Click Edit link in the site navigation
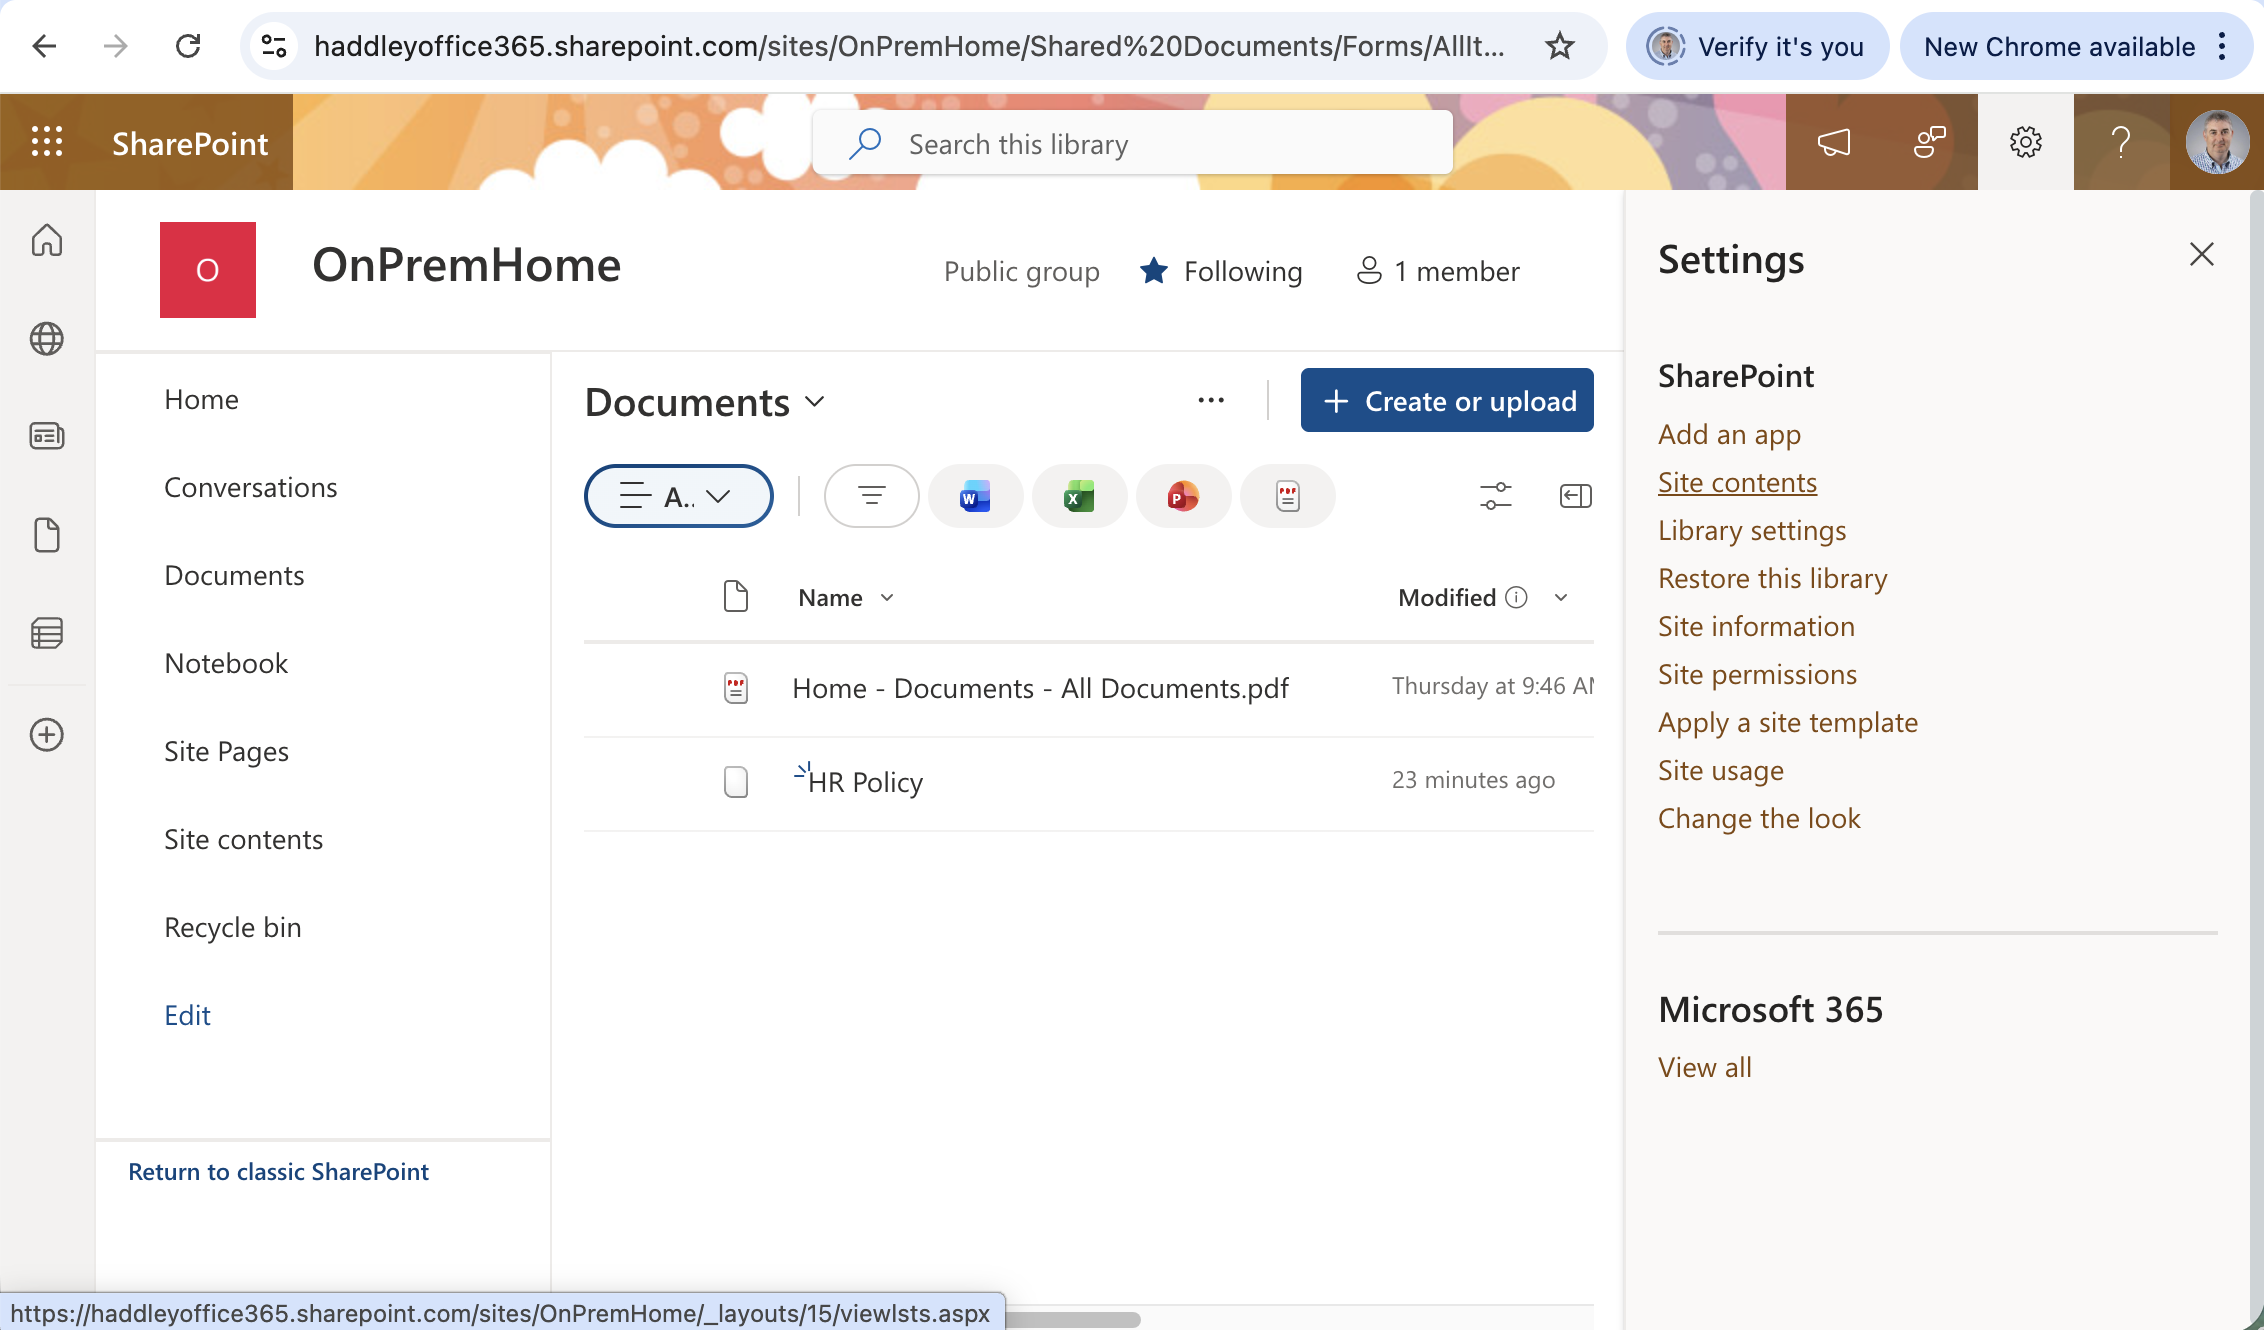Screen dimensions: 2264x1330 (x=187, y=1015)
